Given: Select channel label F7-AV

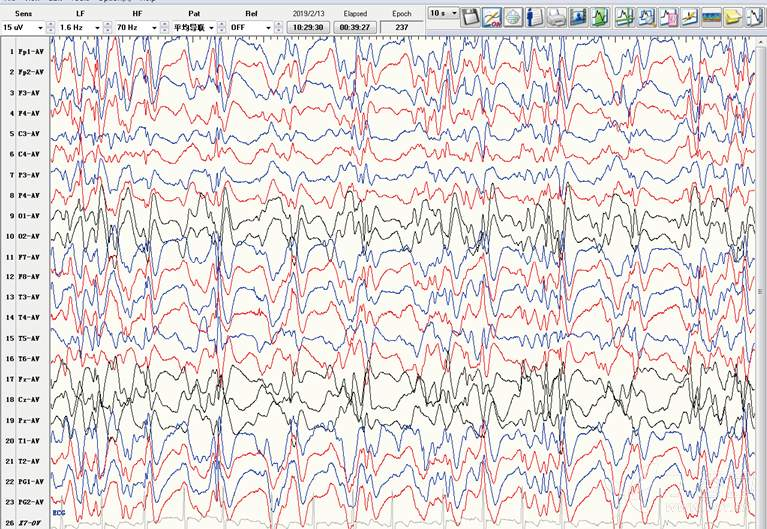Looking at the screenshot, I should tap(29, 257).
